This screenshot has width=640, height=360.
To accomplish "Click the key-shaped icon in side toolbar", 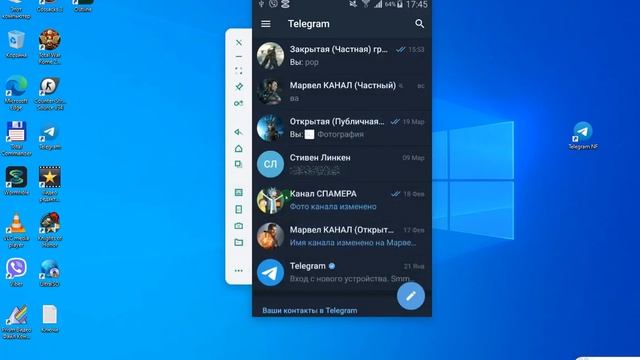I will (x=239, y=103).
